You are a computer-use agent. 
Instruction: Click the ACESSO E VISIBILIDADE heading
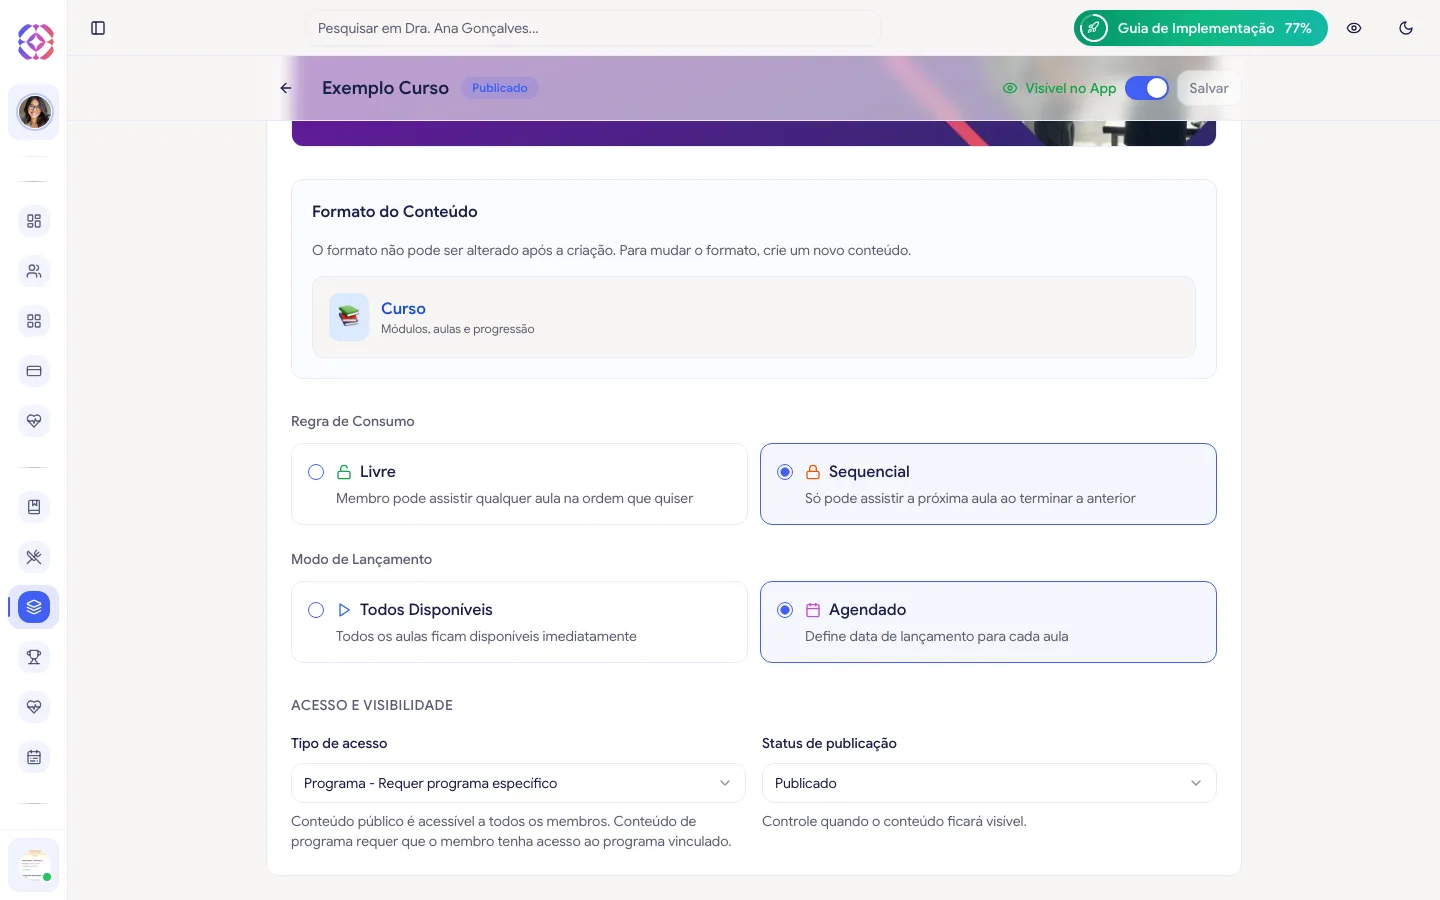(372, 705)
